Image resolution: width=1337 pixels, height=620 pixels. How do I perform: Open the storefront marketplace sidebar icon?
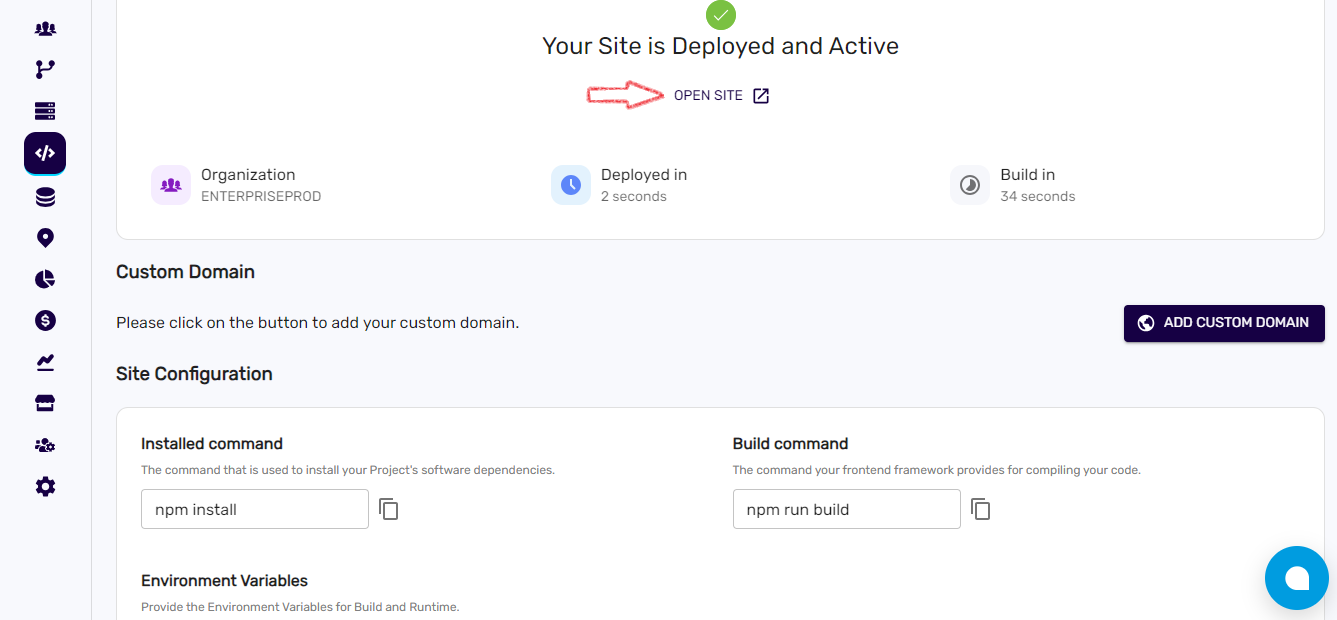click(x=45, y=403)
